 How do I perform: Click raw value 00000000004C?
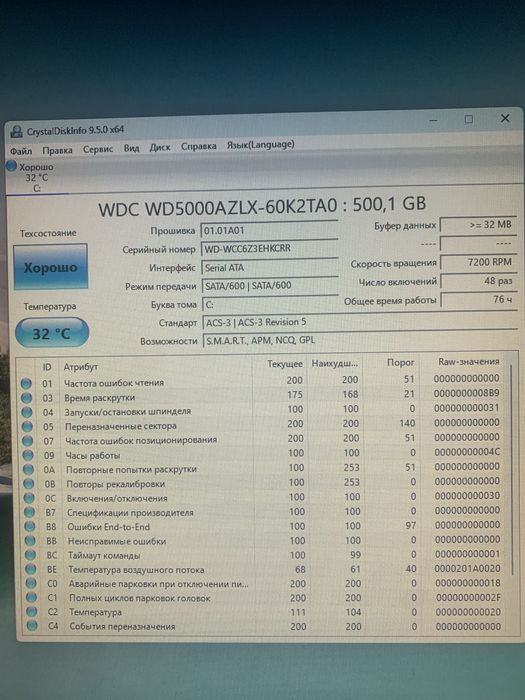[x=467, y=452]
